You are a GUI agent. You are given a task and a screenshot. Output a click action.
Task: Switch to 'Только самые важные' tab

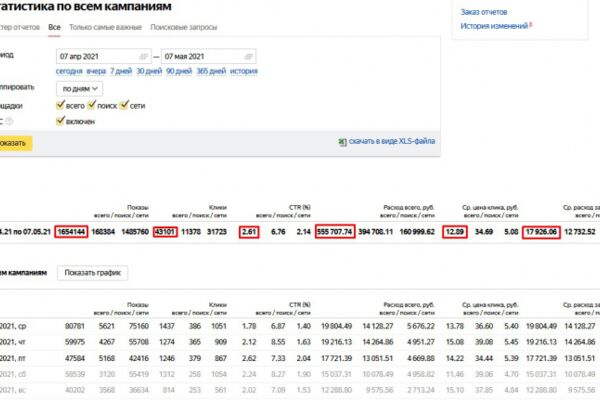[x=105, y=27]
